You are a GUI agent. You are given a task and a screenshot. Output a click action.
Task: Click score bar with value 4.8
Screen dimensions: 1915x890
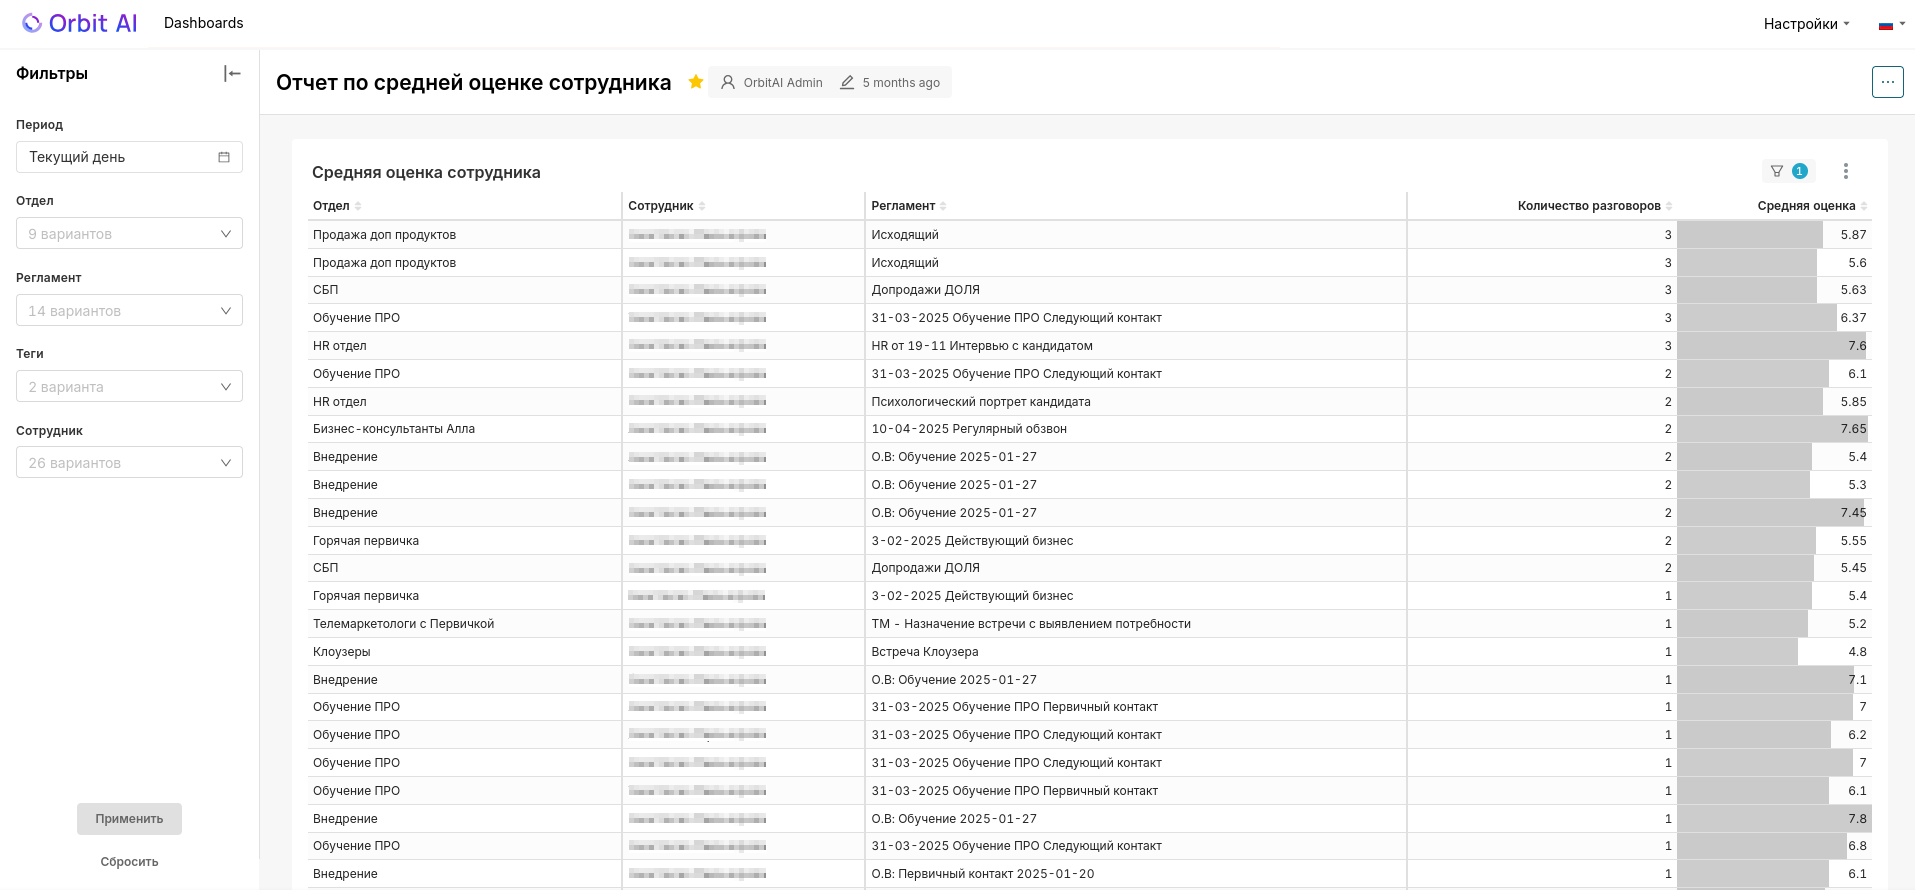coord(1737,652)
